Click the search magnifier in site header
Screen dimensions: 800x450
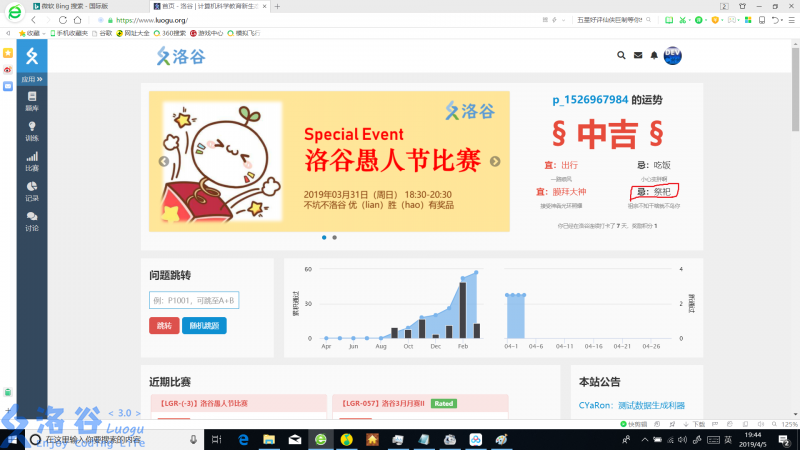click(621, 56)
